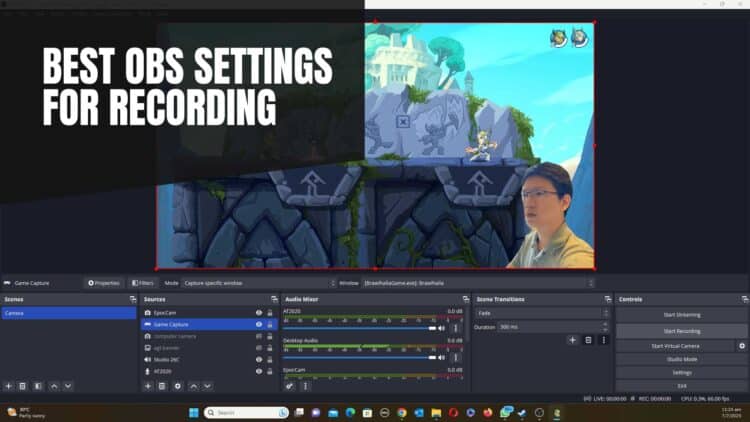Open Settings from Controls panel
Screen dimensions: 750x422
point(682,373)
